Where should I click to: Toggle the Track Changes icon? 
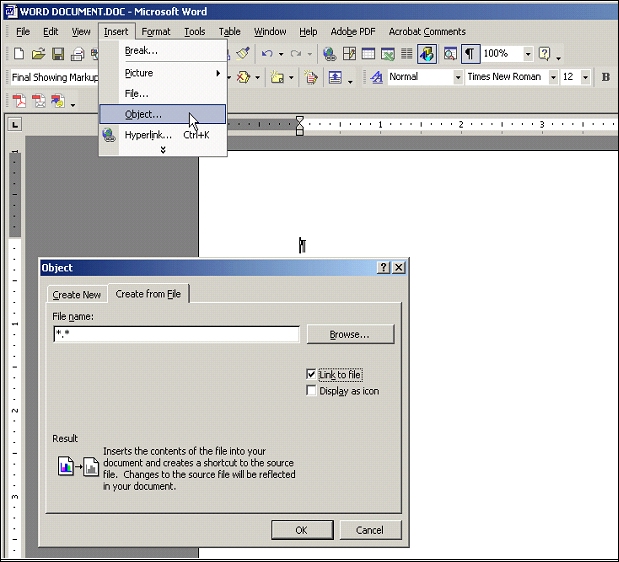[x=311, y=77]
